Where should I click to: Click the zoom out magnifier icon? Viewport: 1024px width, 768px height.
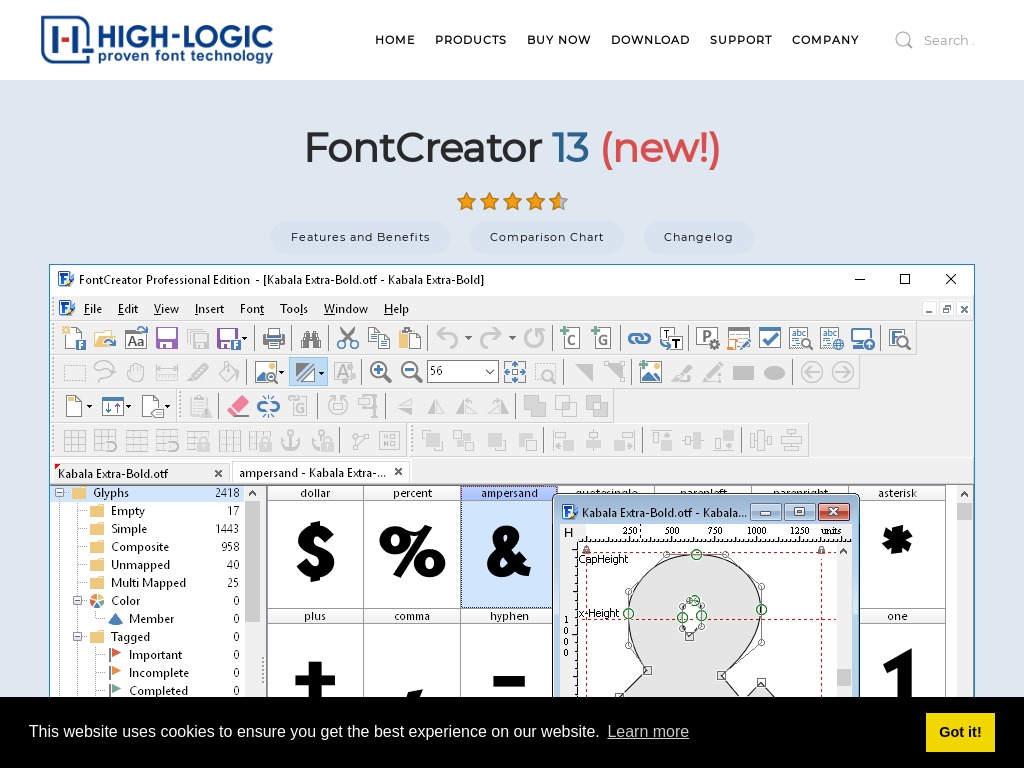[411, 372]
